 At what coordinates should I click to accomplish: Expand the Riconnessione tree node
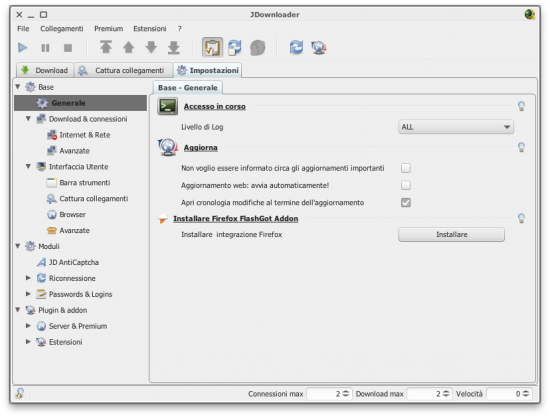[28, 278]
